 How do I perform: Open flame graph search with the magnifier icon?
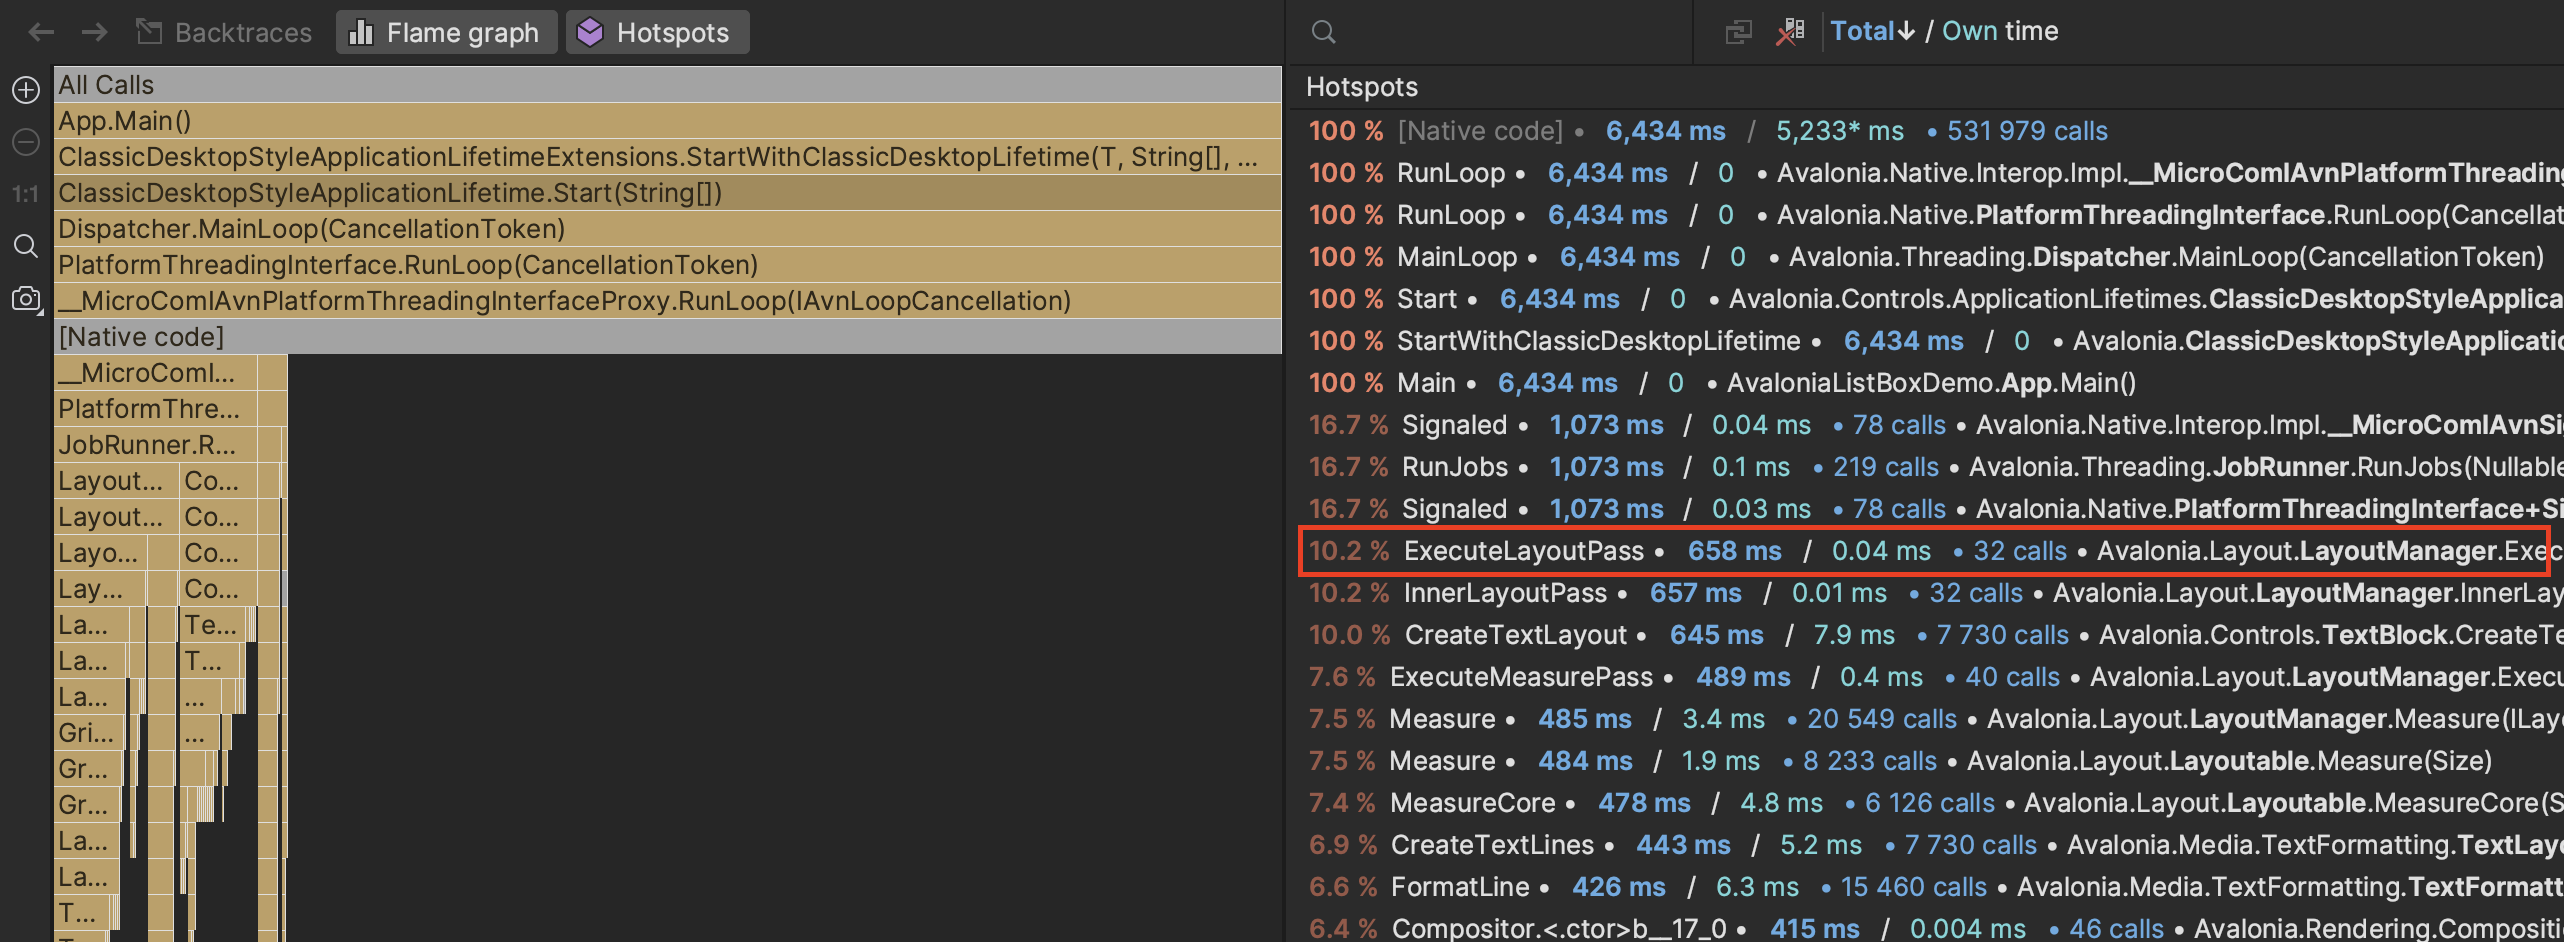[25, 245]
